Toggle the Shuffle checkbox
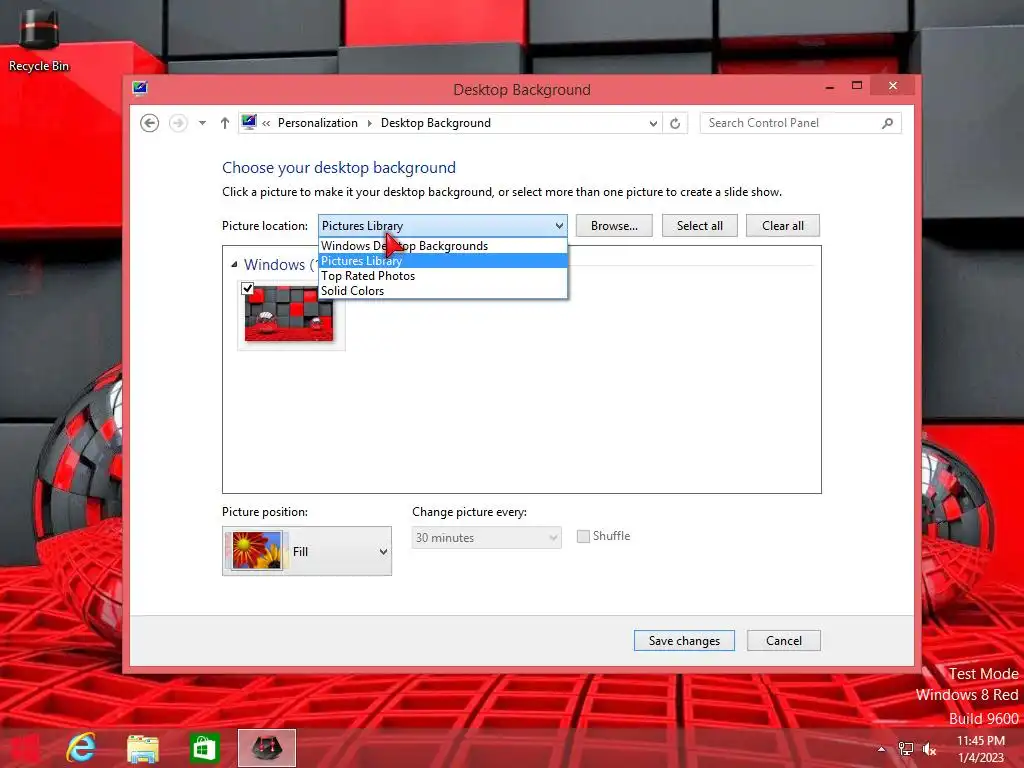1024x768 pixels. (583, 536)
